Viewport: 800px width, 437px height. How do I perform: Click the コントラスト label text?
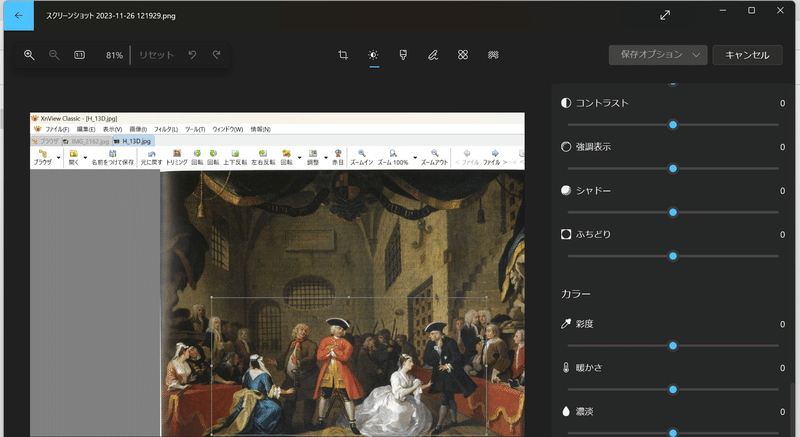602,103
